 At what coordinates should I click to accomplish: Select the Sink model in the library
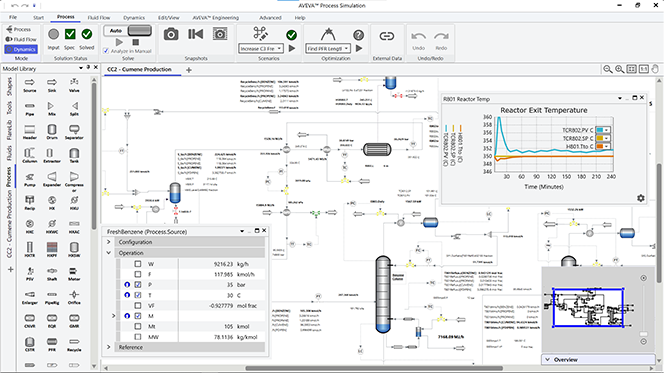pyautogui.click(x=52, y=85)
